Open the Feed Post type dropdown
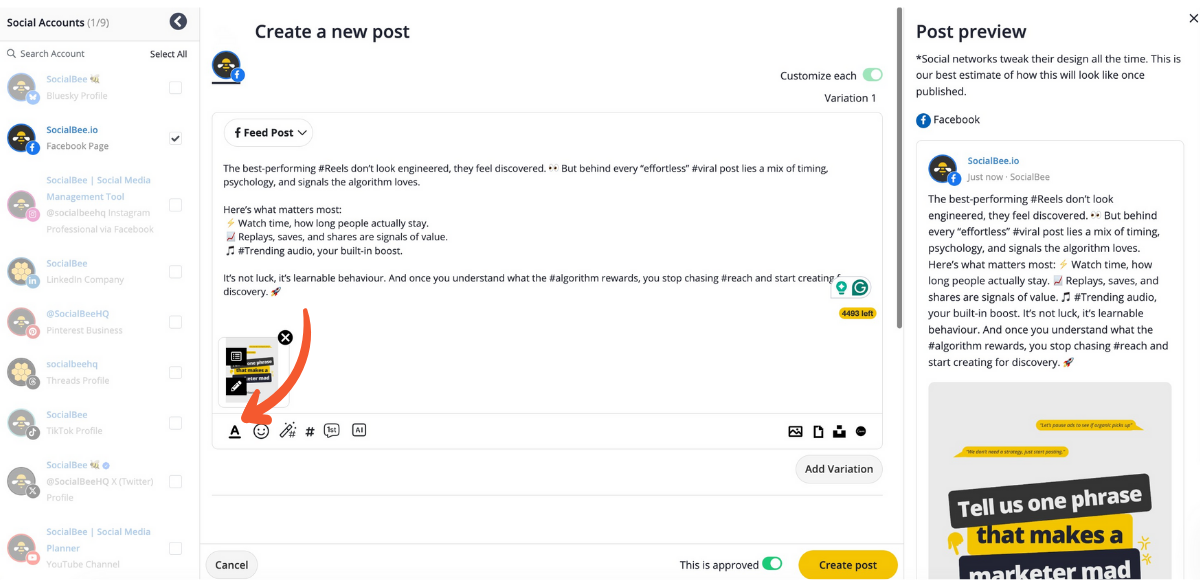Screen dimensions: 1200x587 click(x=269, y=133)
